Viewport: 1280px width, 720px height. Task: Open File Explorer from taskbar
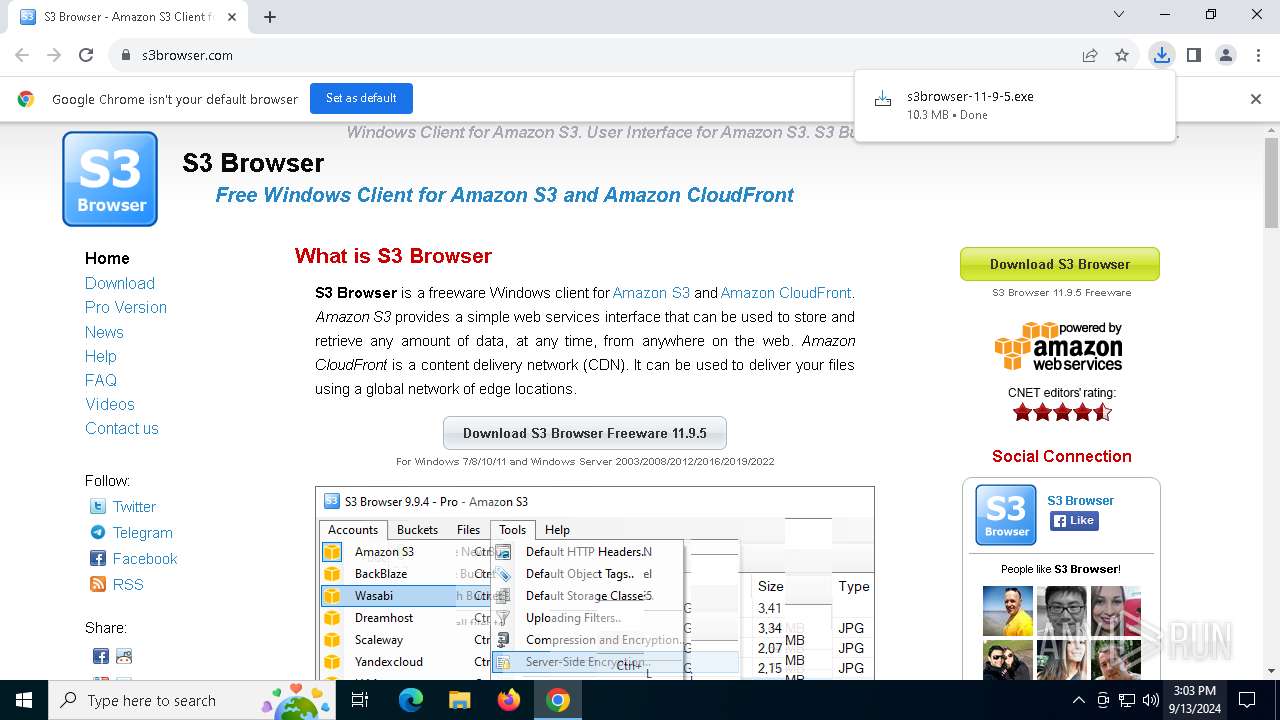tap(460, 700)
